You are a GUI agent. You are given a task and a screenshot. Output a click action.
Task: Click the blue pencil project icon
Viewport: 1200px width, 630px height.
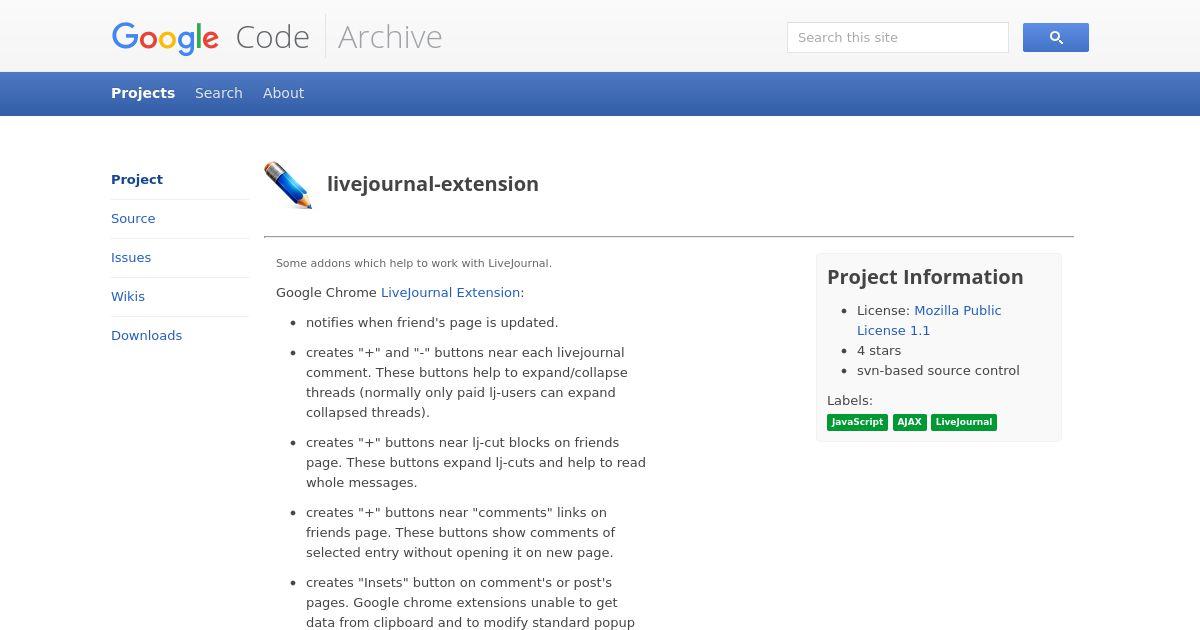[x=288, y=185]
